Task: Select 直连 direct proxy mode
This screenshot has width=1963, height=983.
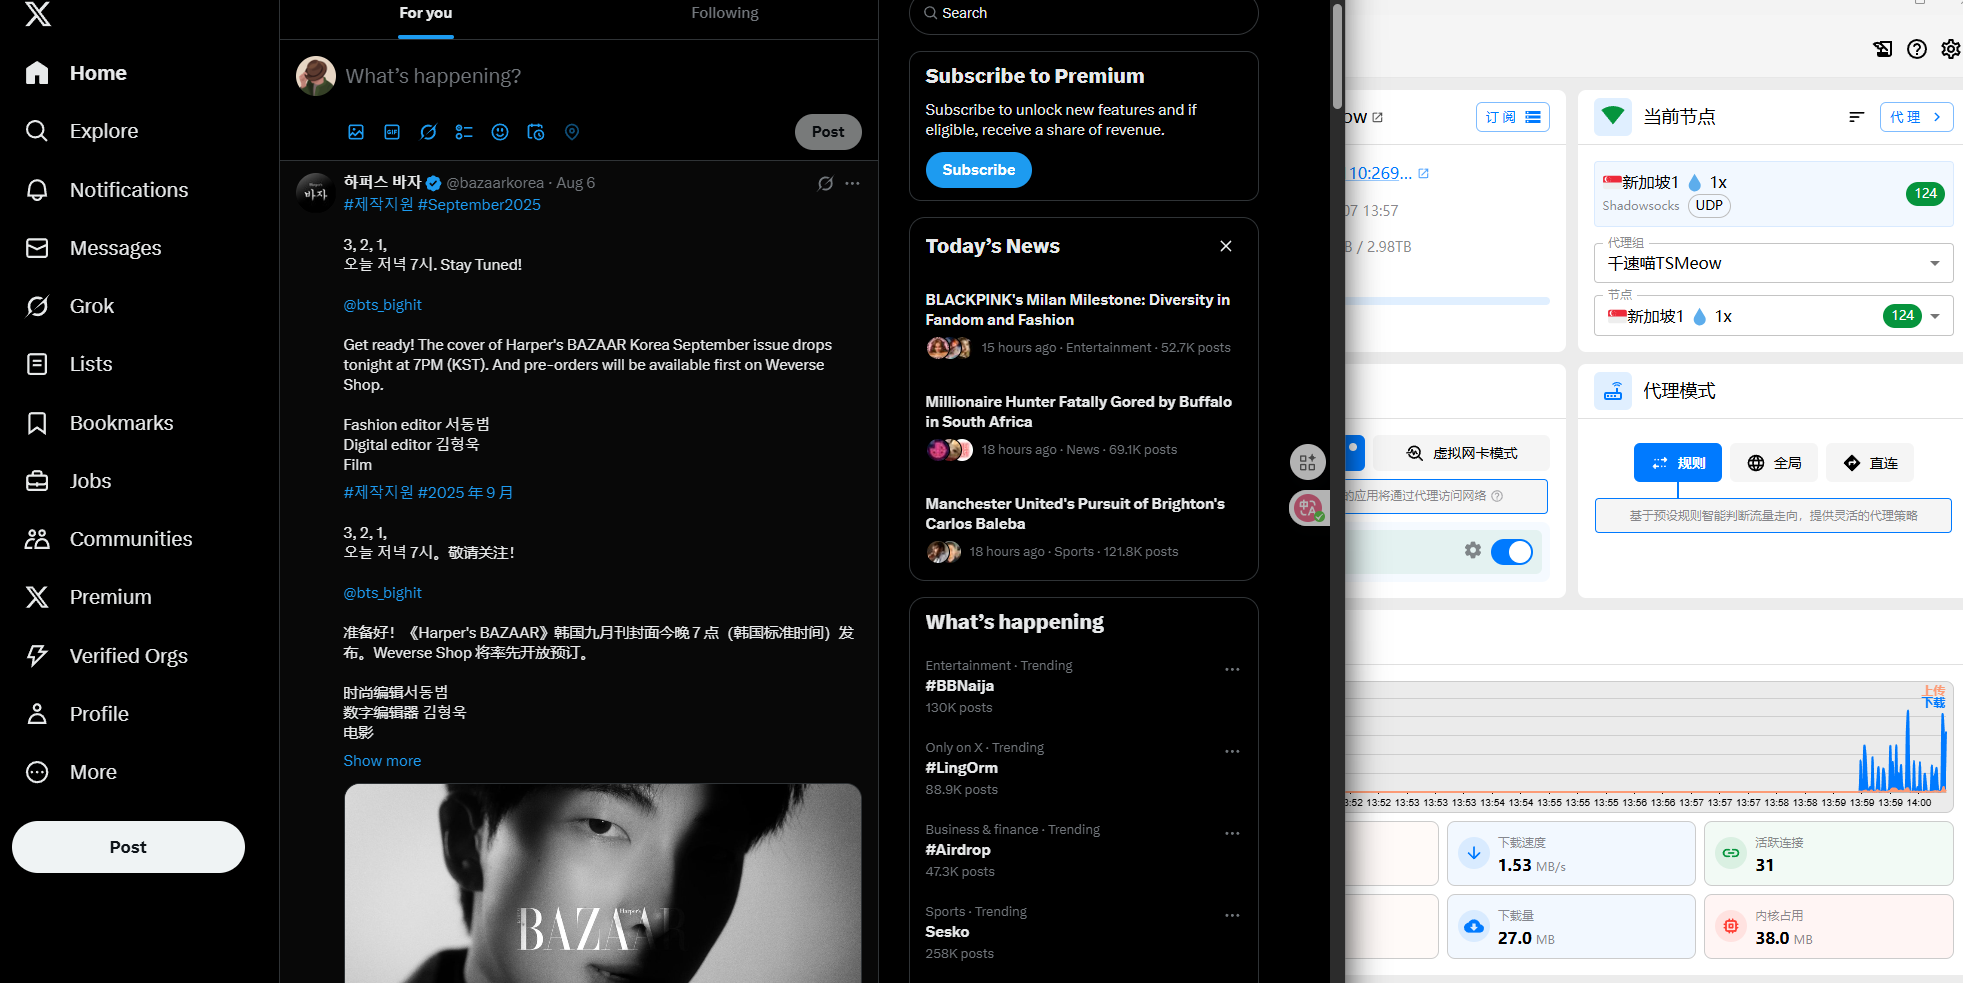Action: (1870, 463)
